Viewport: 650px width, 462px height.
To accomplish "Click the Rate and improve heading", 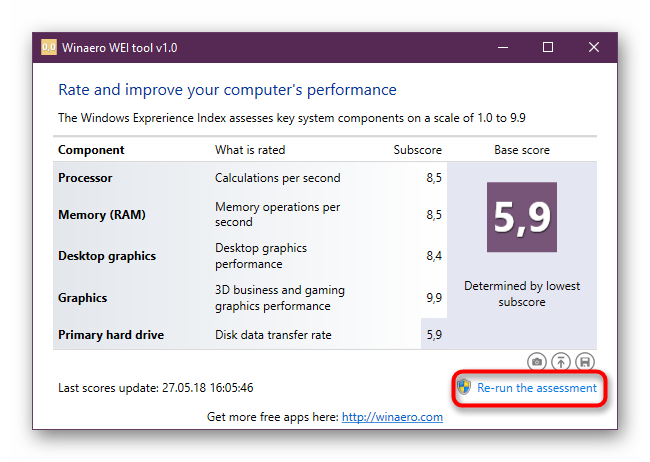I will [x=227, y=90].
